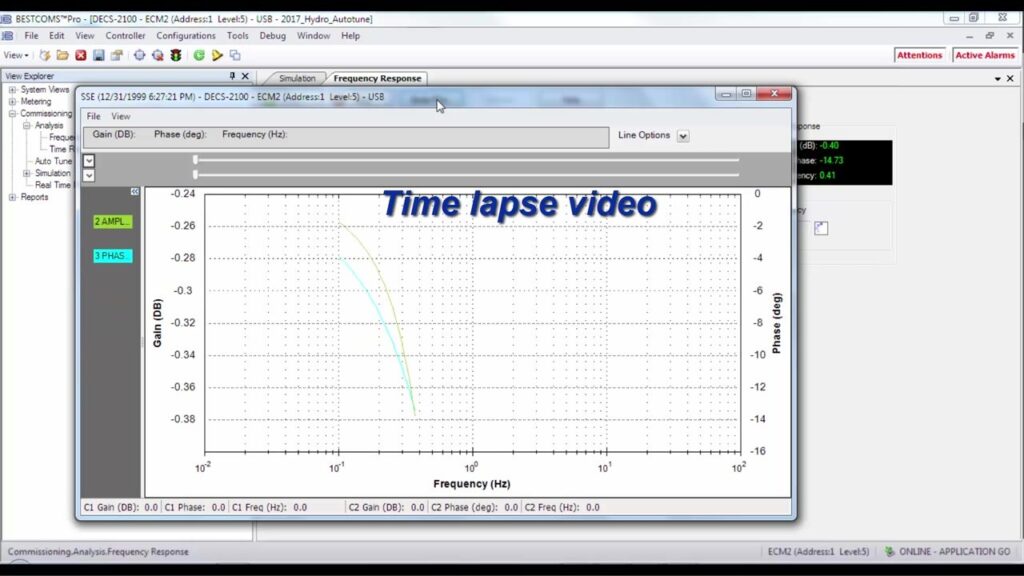Click the yellow arrow toolbar icon
The image size is (1024, 576).
pos(217,55)
